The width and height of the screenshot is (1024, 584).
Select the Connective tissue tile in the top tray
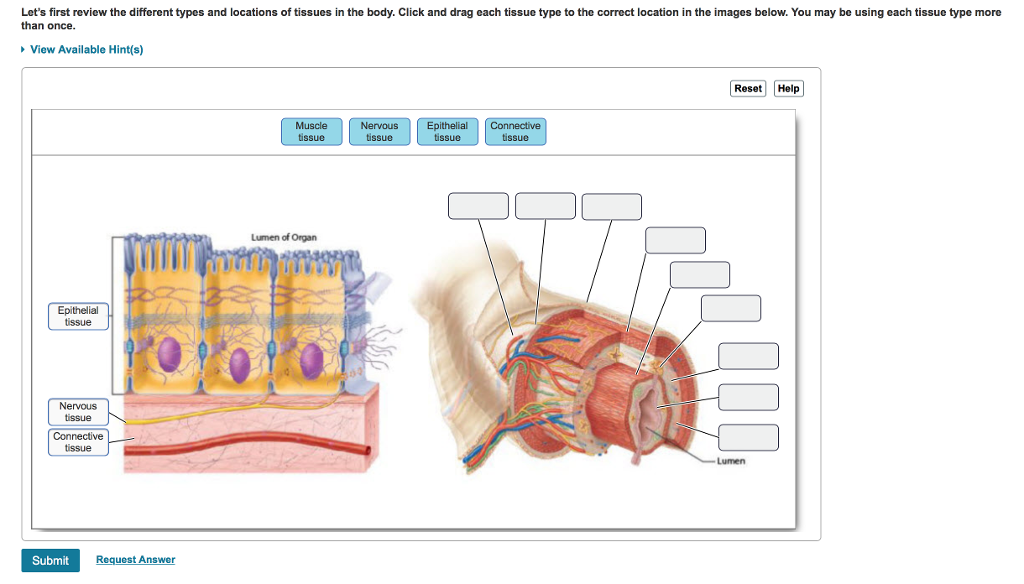[x=515, y=131]
